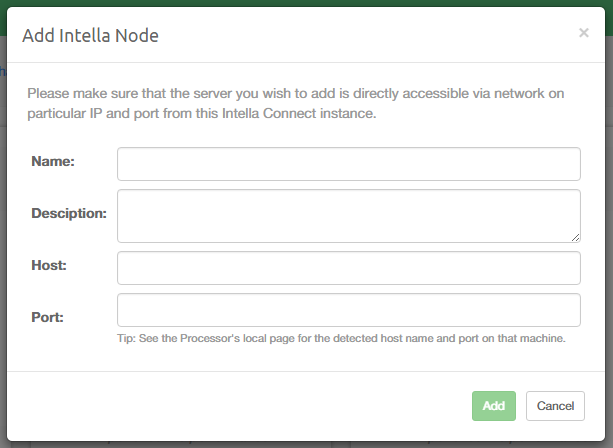The height and width of the screenshot is (448, 613).
Task: Select the Port input field
Action: pyautogui.click(x=348, y=310)
